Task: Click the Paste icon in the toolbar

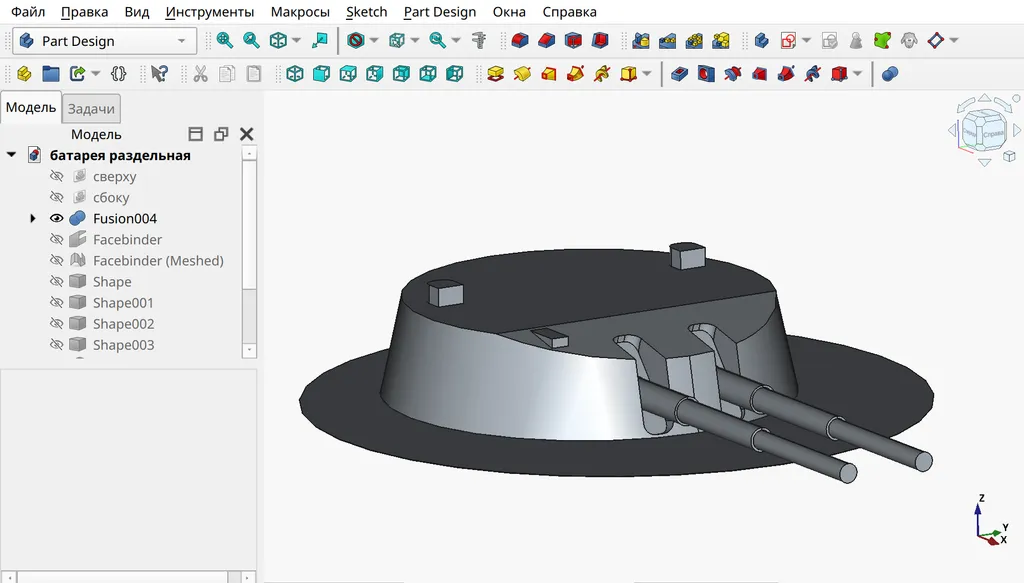Action: [x=254, y=73]
